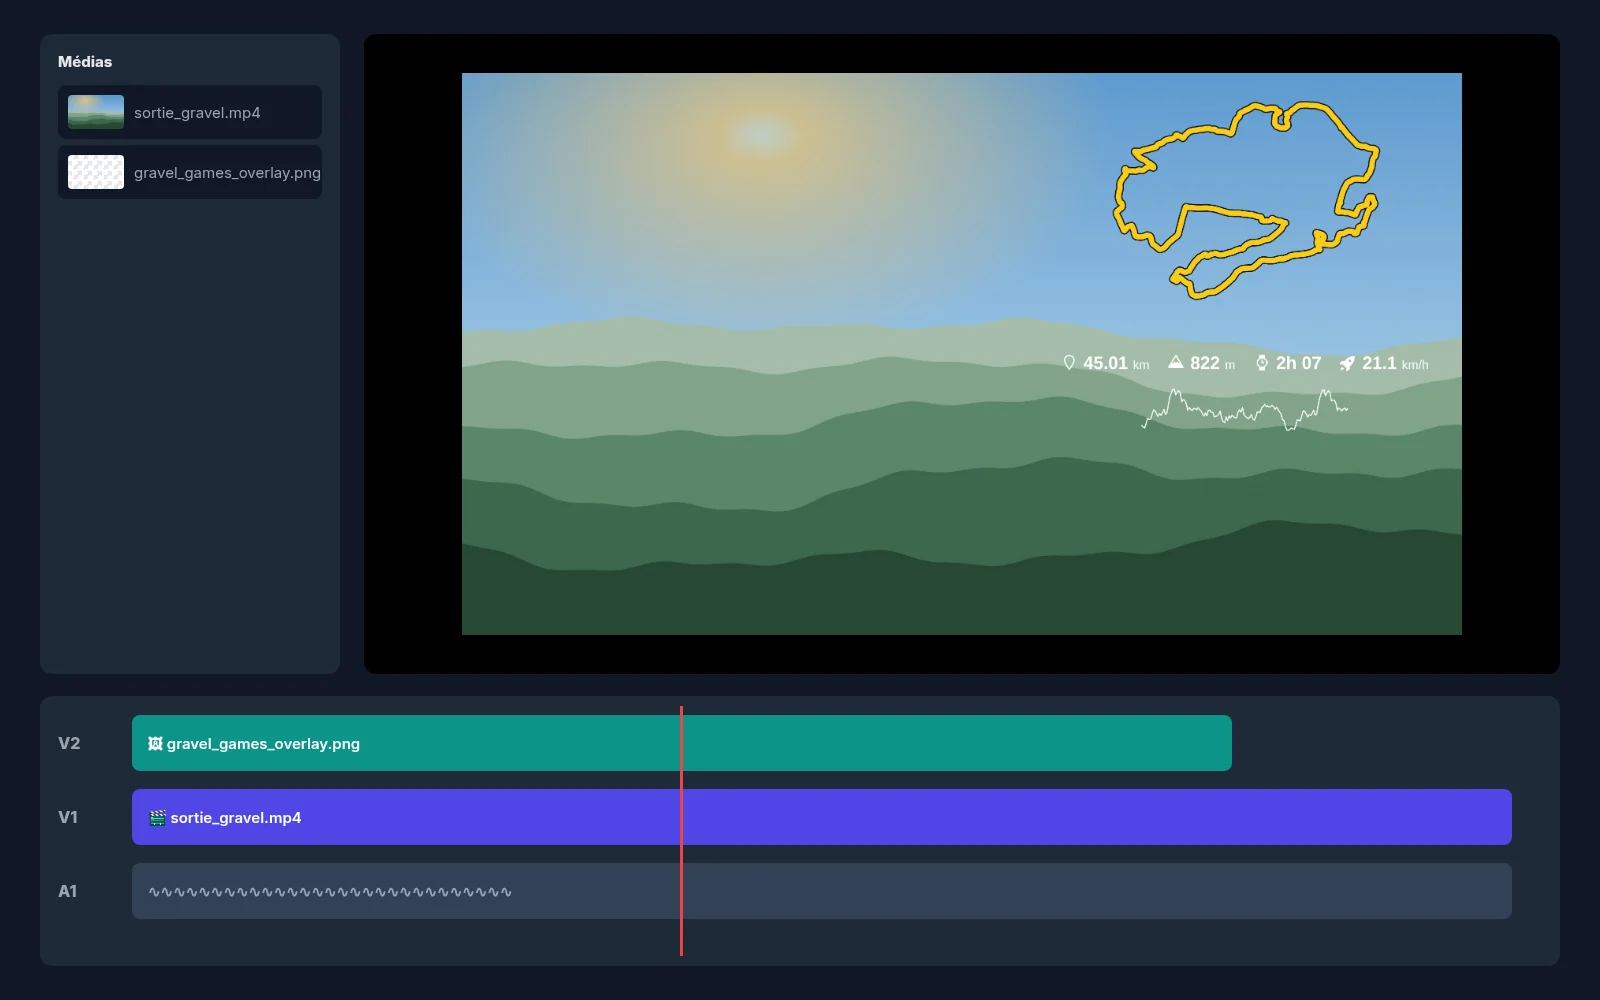1600x1000 pixels.
Task: Click the V1 track label
Action: (68, 817)
